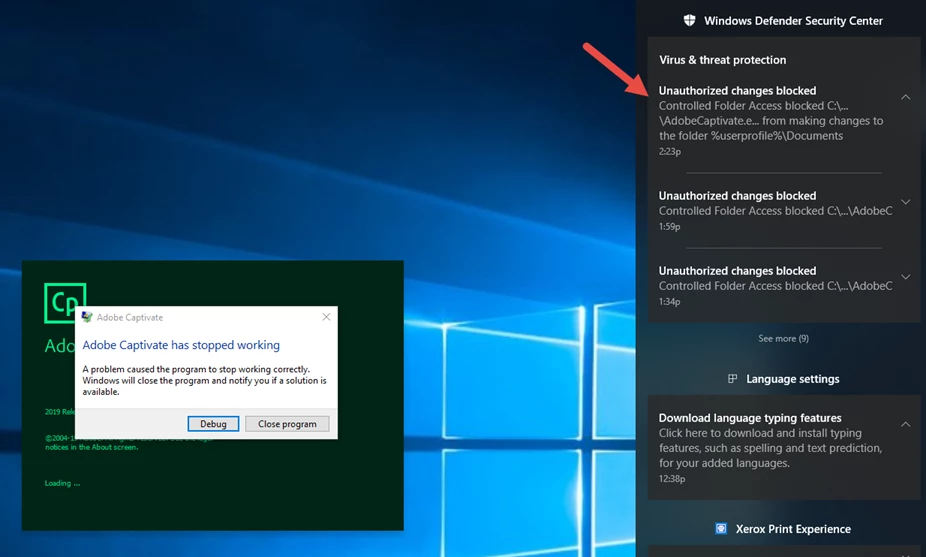Close the Adobe Captivate error dialog
Screen dimensions: 926x557
click(x=326, y=317)
